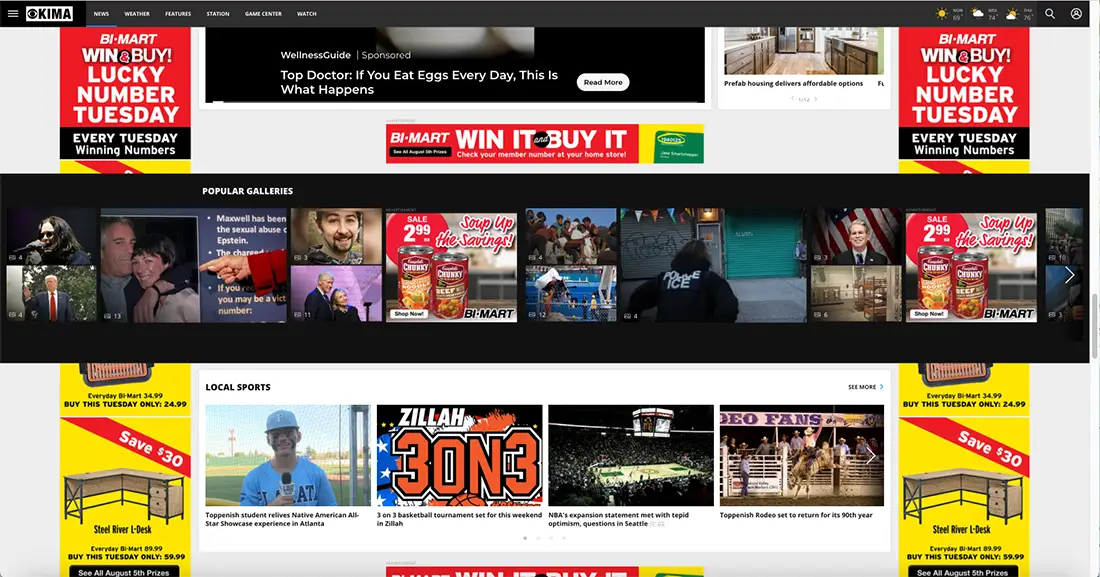Image resolution: width=1100 pixels, height=577 pixels.
Task: Advance Popular Galleries with the right arrow
Action: pyautogui.click(x=1069, y=275)
